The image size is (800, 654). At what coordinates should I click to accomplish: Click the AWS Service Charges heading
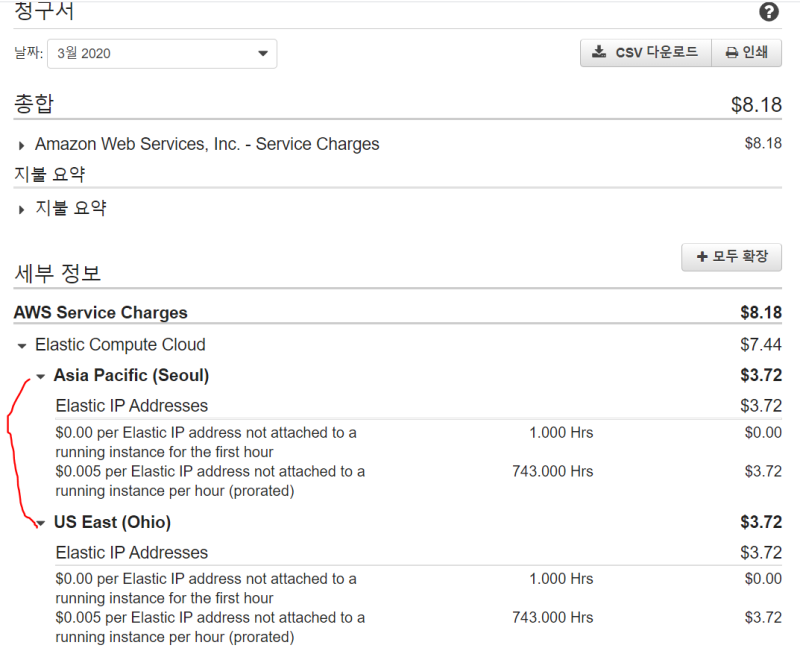pyautogui.click(x=100, y=313)
